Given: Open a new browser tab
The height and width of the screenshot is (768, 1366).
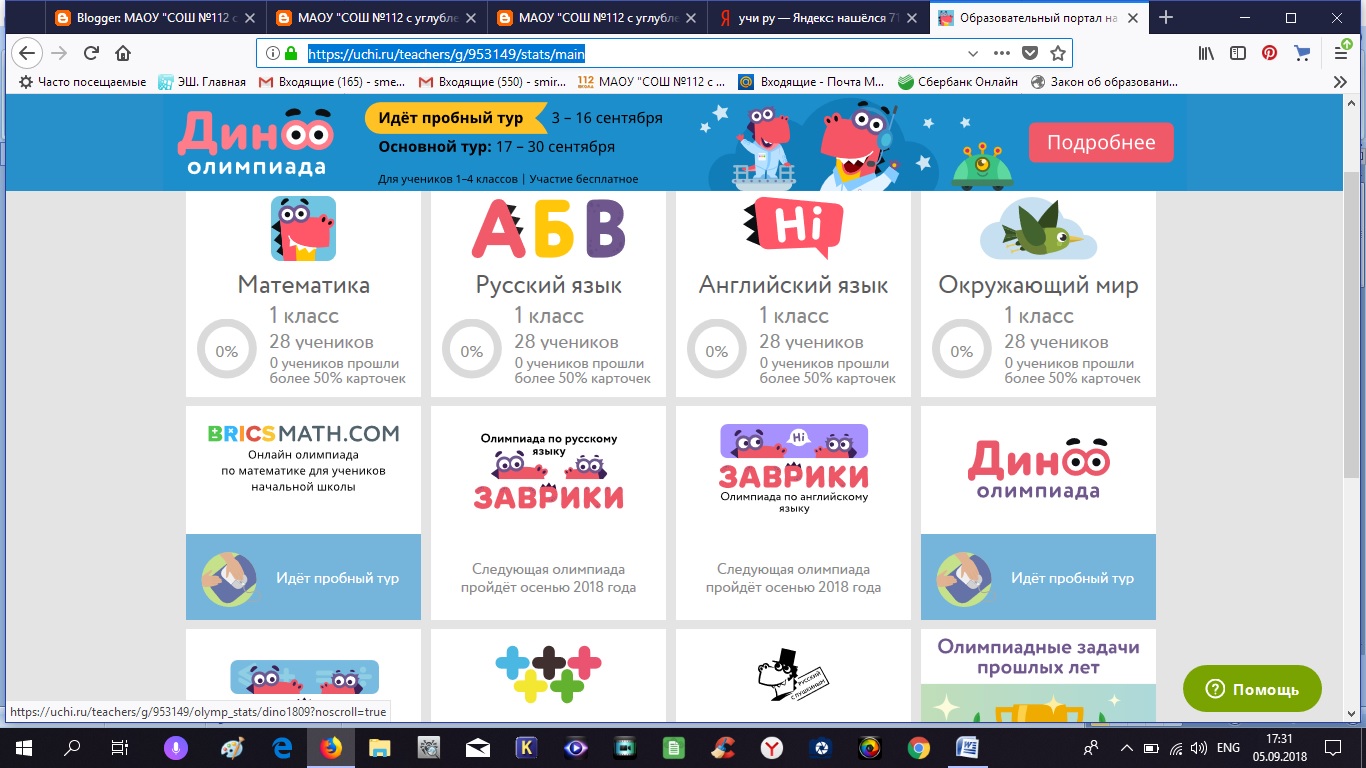Looking at the screenshot, I should (1166, 17).
